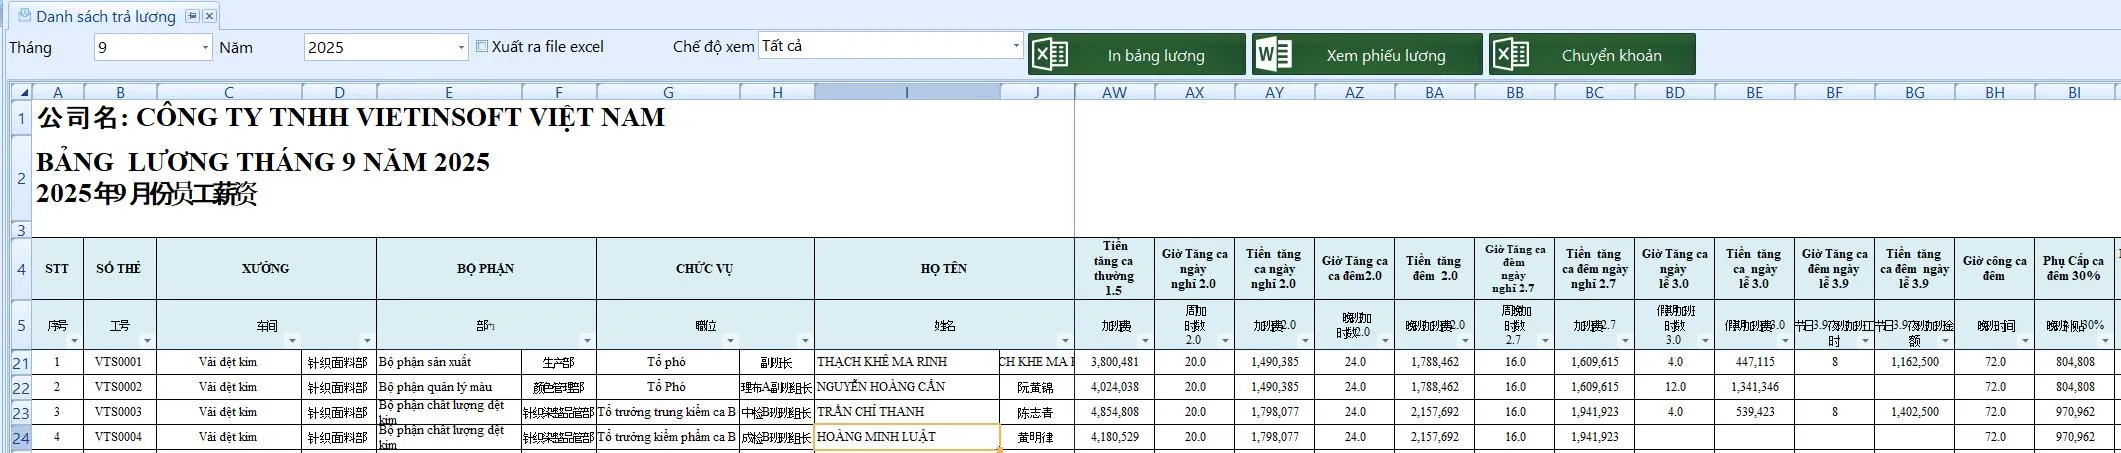The width and height of the screenshot is (2121, 453).
Task: Click cell value 1,341,346
Action: click(x=1754, y=387)
